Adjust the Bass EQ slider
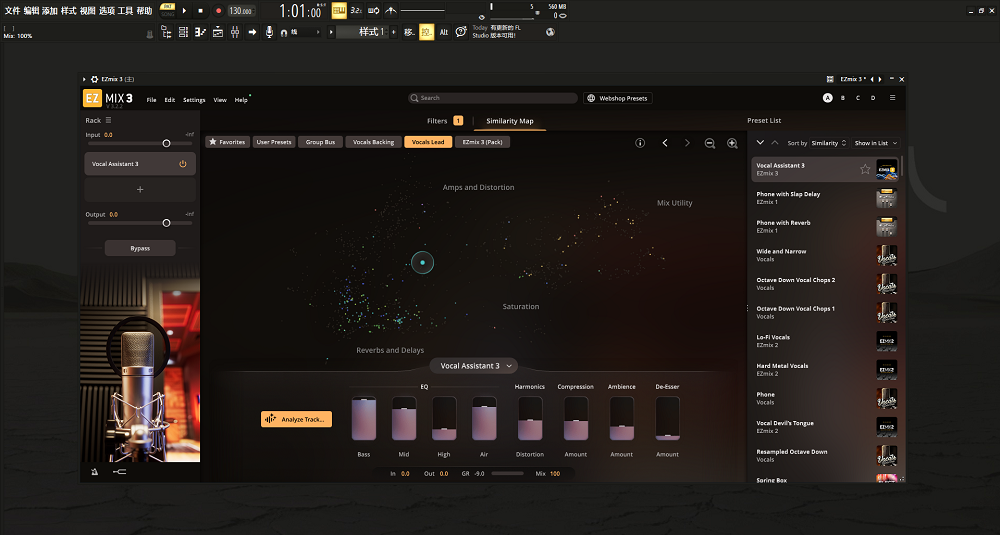The width and height of the screenshot is (1000, 535). pos(364,418)
